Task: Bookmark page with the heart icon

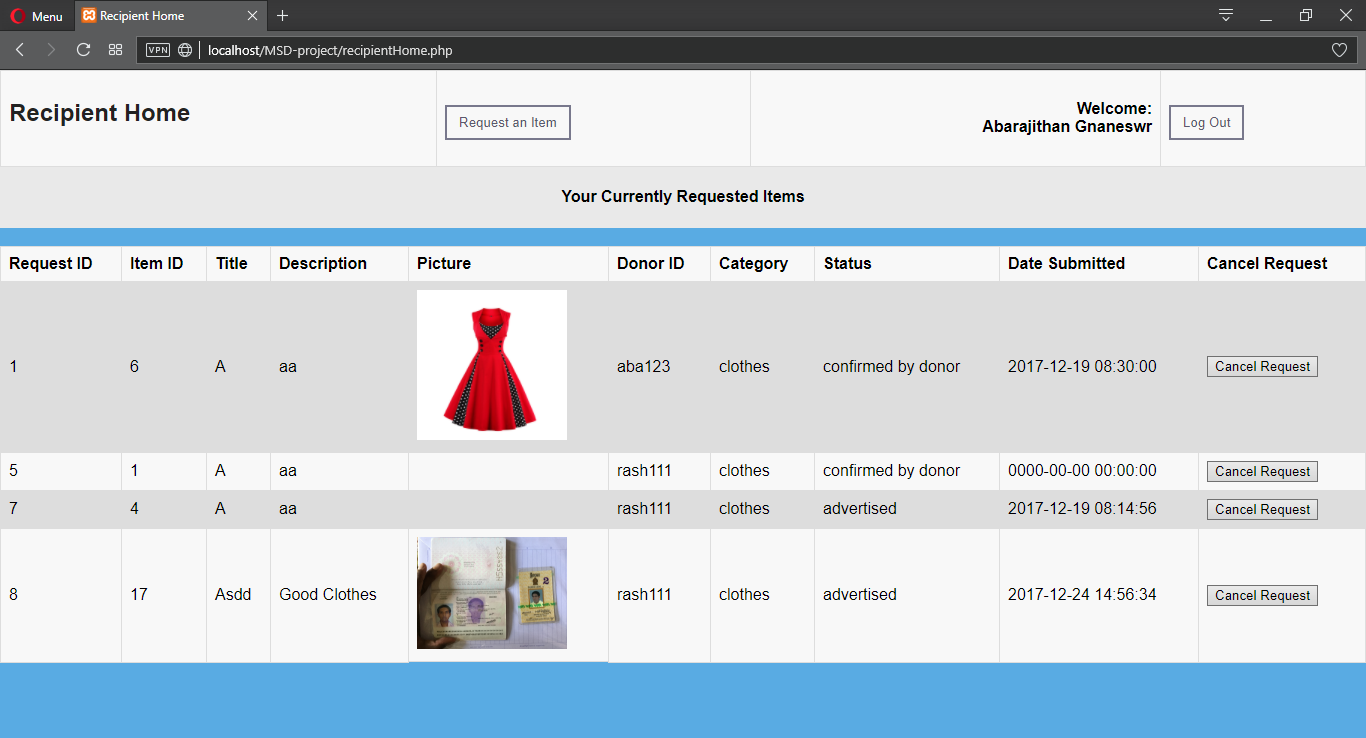Action: (x=1339, y=50)
